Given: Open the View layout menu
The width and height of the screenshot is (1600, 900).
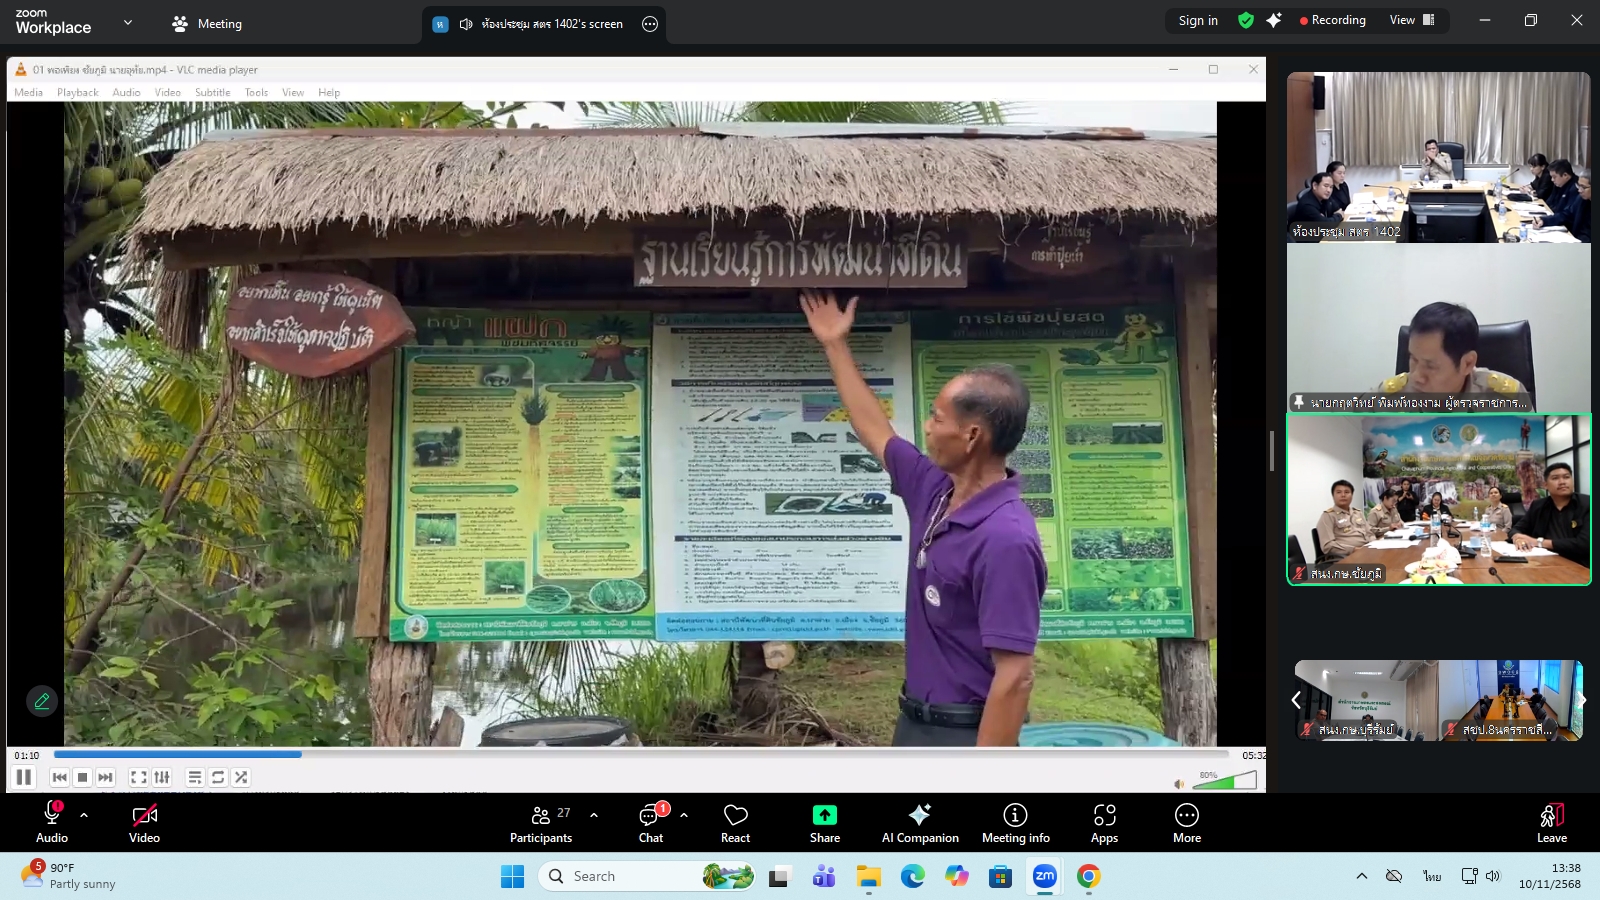Looking at the screenshot, I should point(1411,20).
